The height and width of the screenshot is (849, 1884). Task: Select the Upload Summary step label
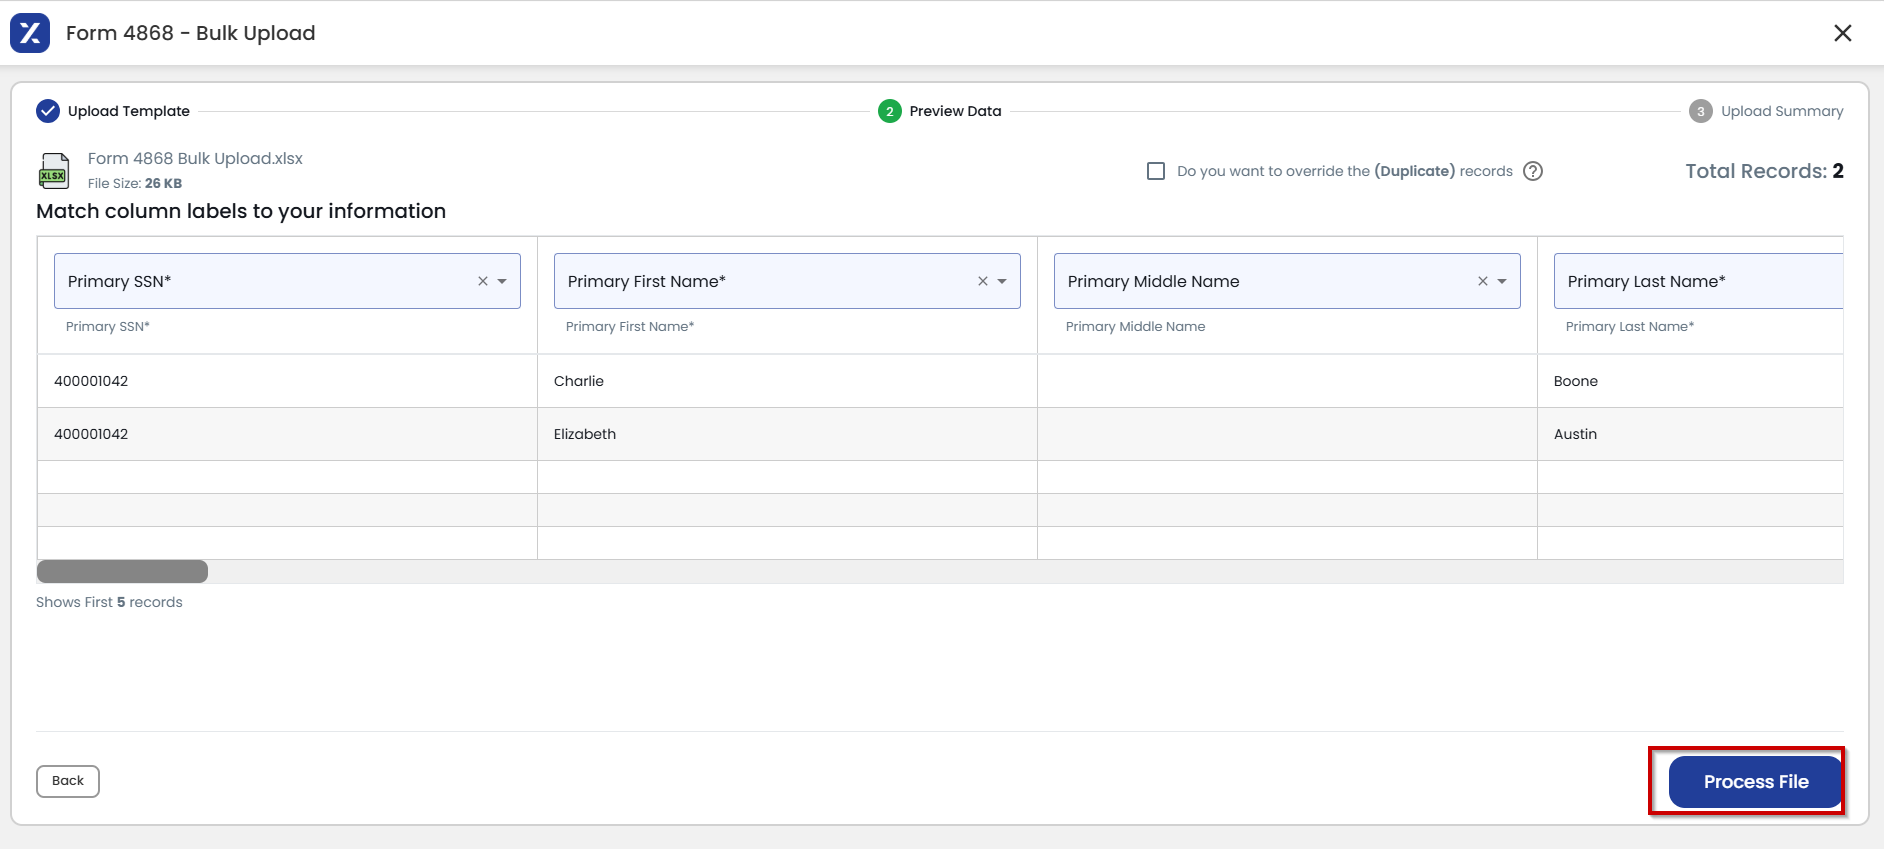(1782, 111)
